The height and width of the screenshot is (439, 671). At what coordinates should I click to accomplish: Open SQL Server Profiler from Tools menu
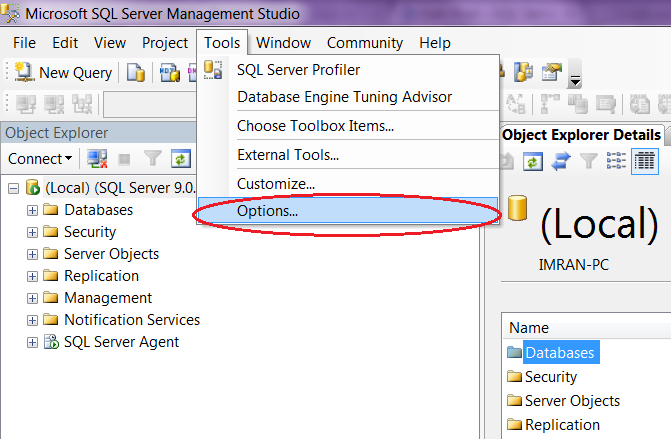click(298, 70)
